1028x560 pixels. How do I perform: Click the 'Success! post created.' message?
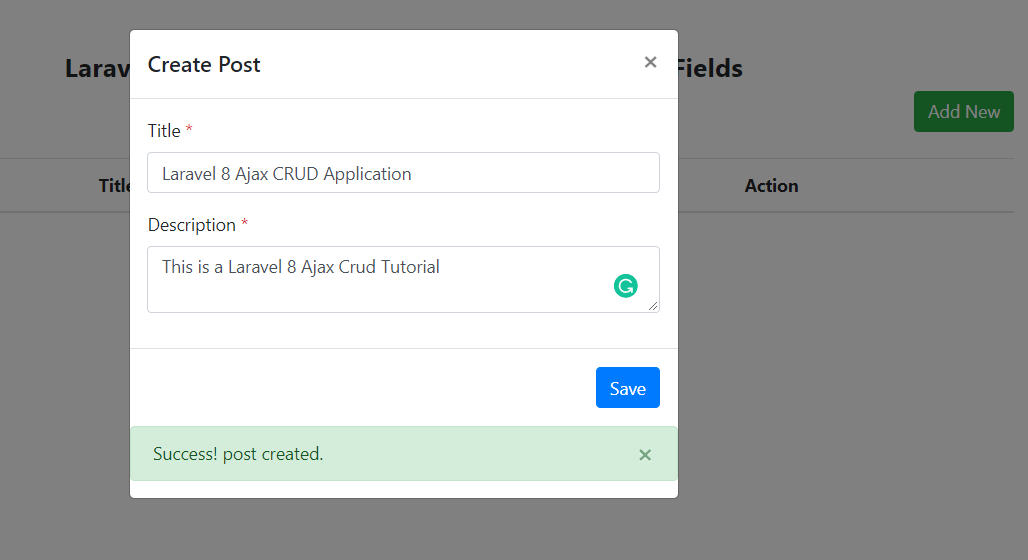click(238, 454)
